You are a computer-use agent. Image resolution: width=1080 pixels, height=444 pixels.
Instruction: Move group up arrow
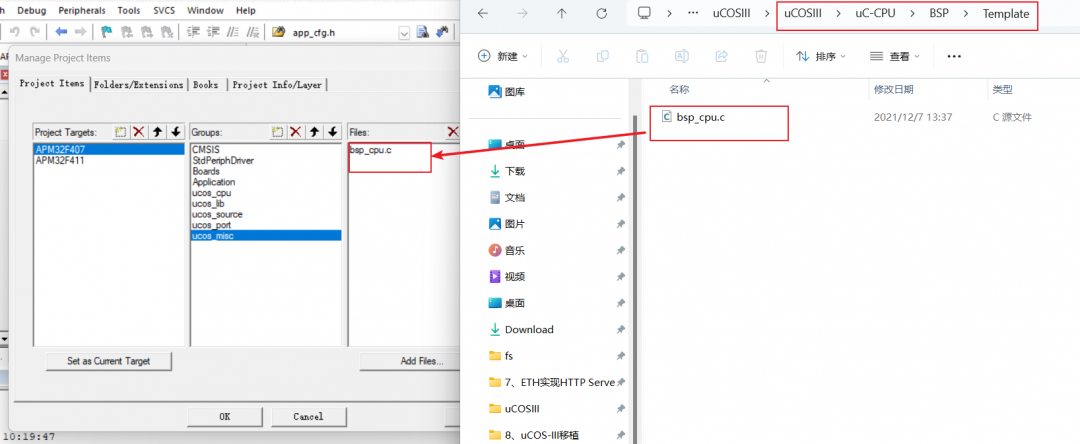tap(314, 131)
